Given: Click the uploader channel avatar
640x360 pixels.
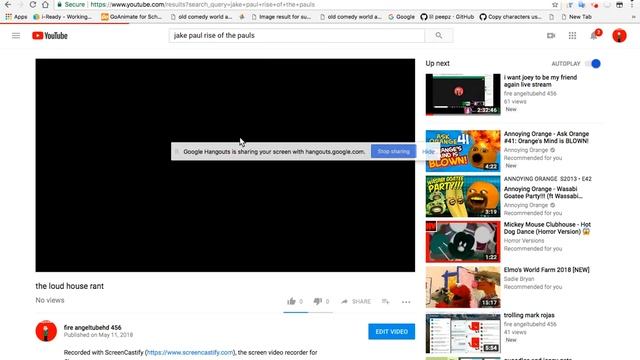Looking at the screenshot, I should coord(46,331).
